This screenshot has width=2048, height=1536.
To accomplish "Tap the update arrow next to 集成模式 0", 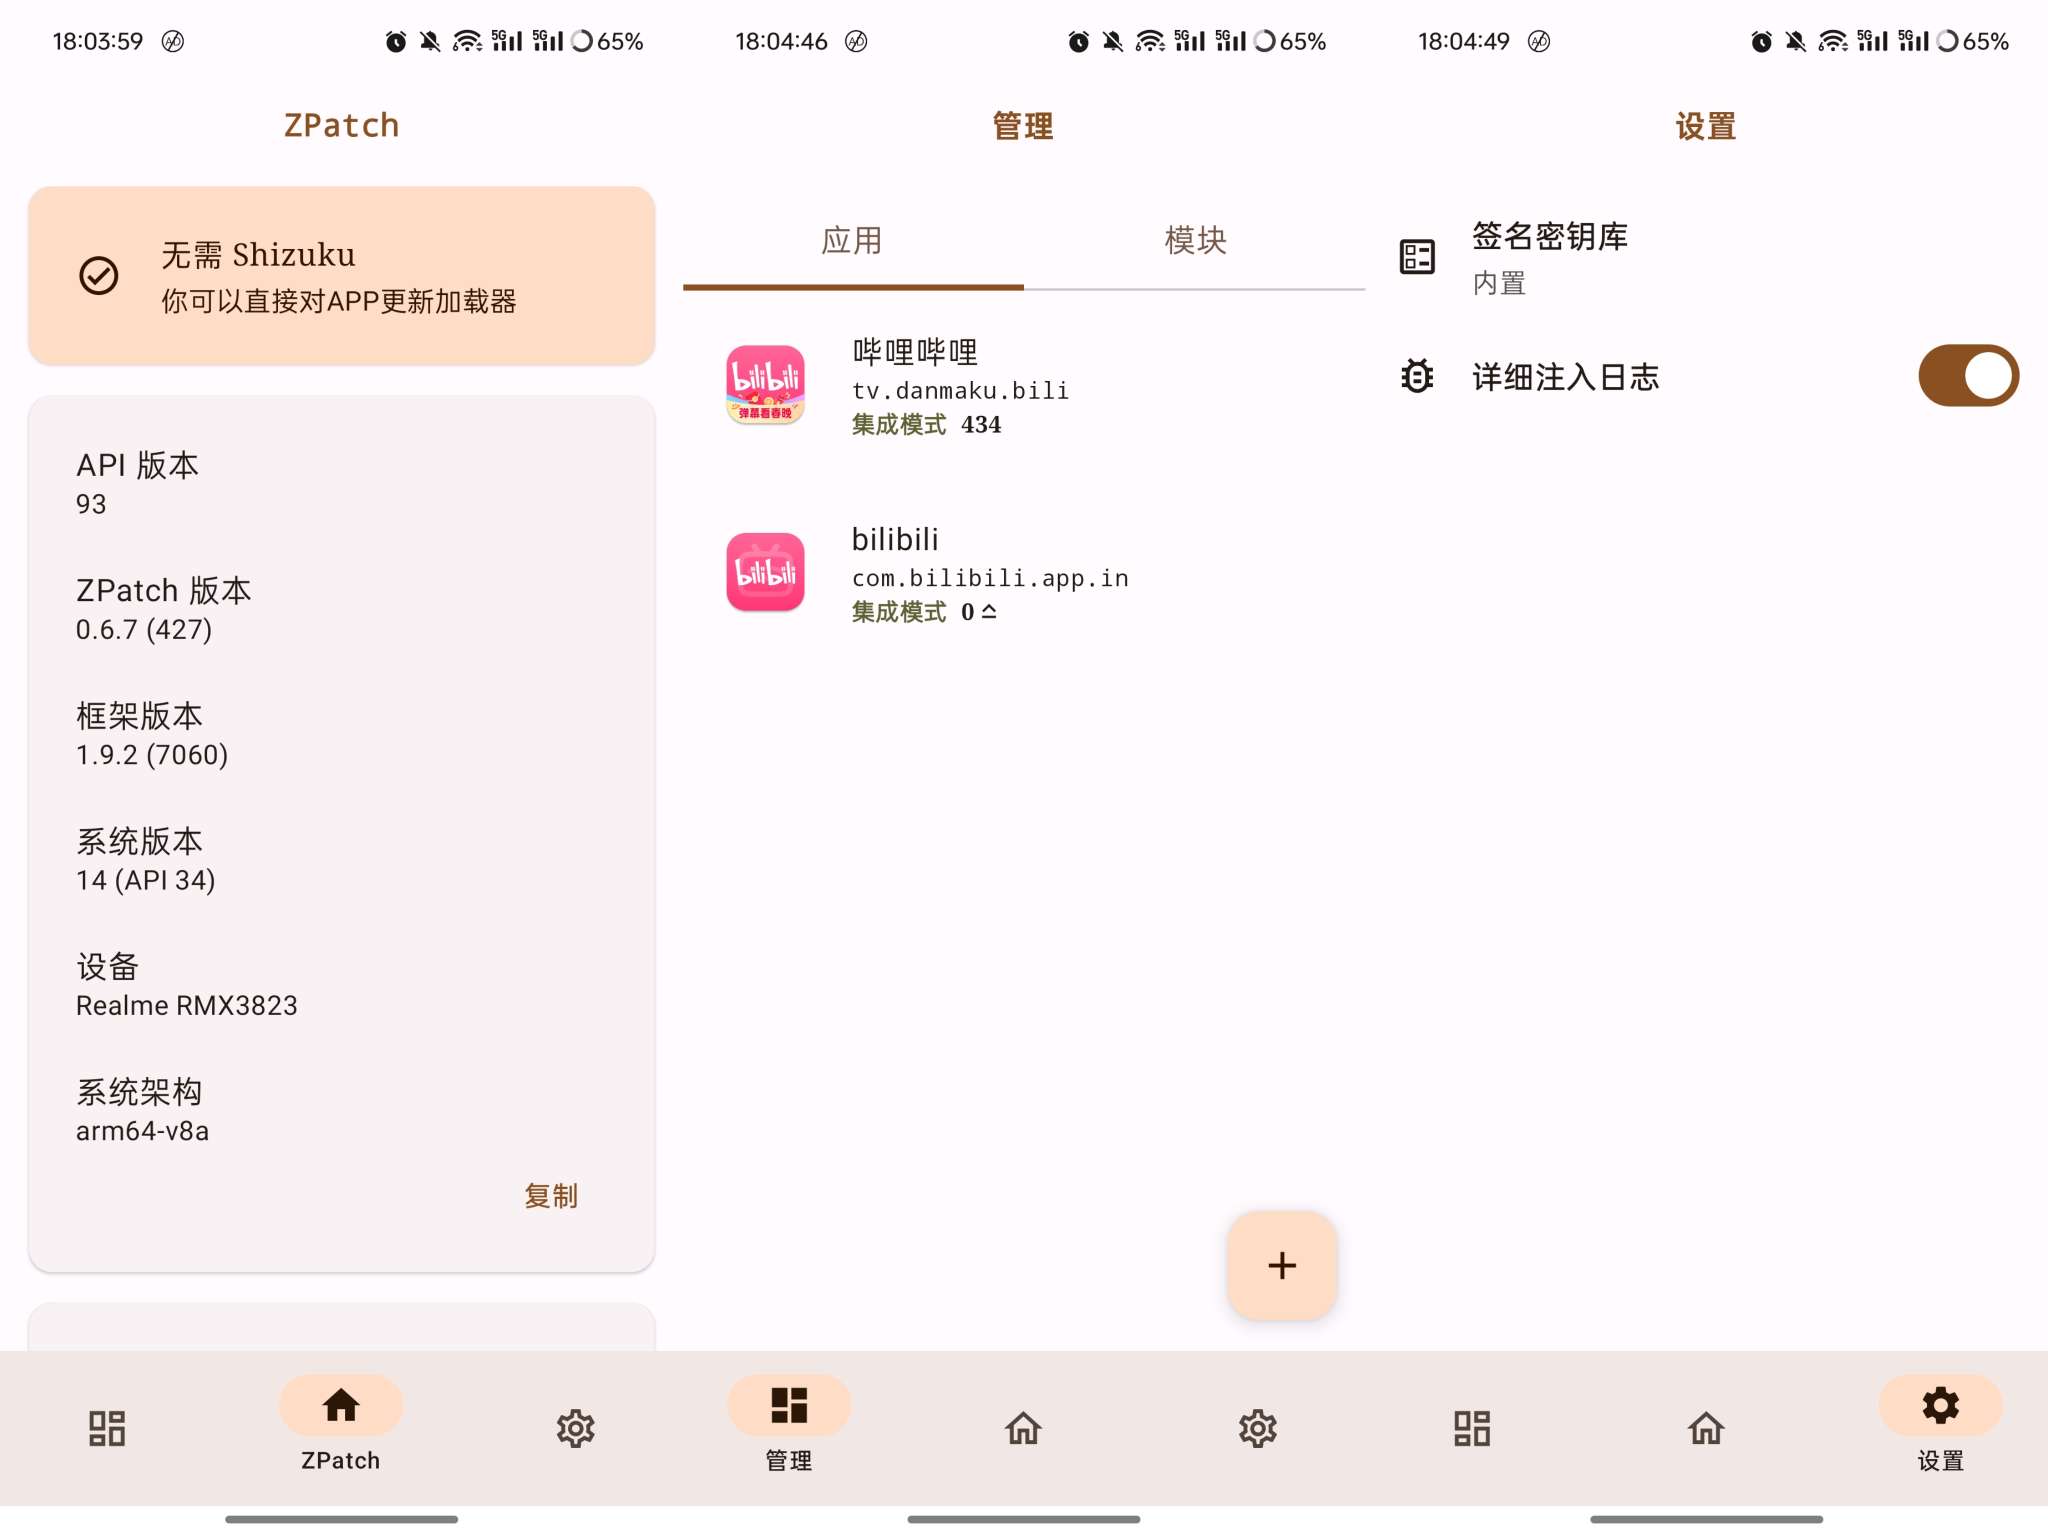I will pyautogui.click(x=989, y=611).
